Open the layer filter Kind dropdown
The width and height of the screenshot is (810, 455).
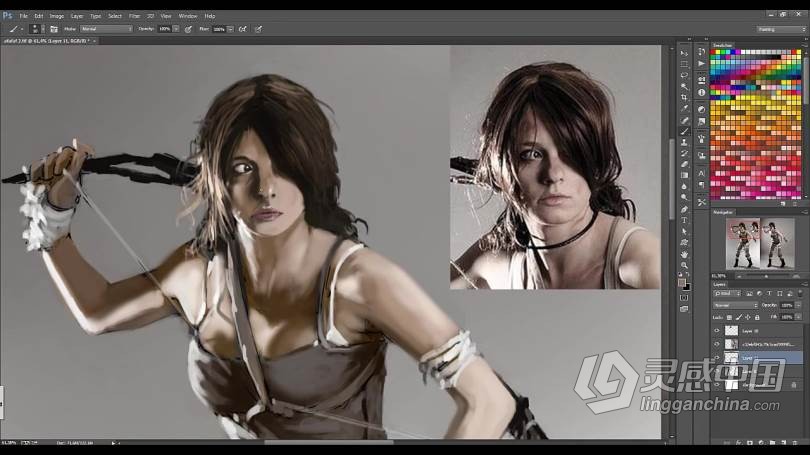(727, 293)
